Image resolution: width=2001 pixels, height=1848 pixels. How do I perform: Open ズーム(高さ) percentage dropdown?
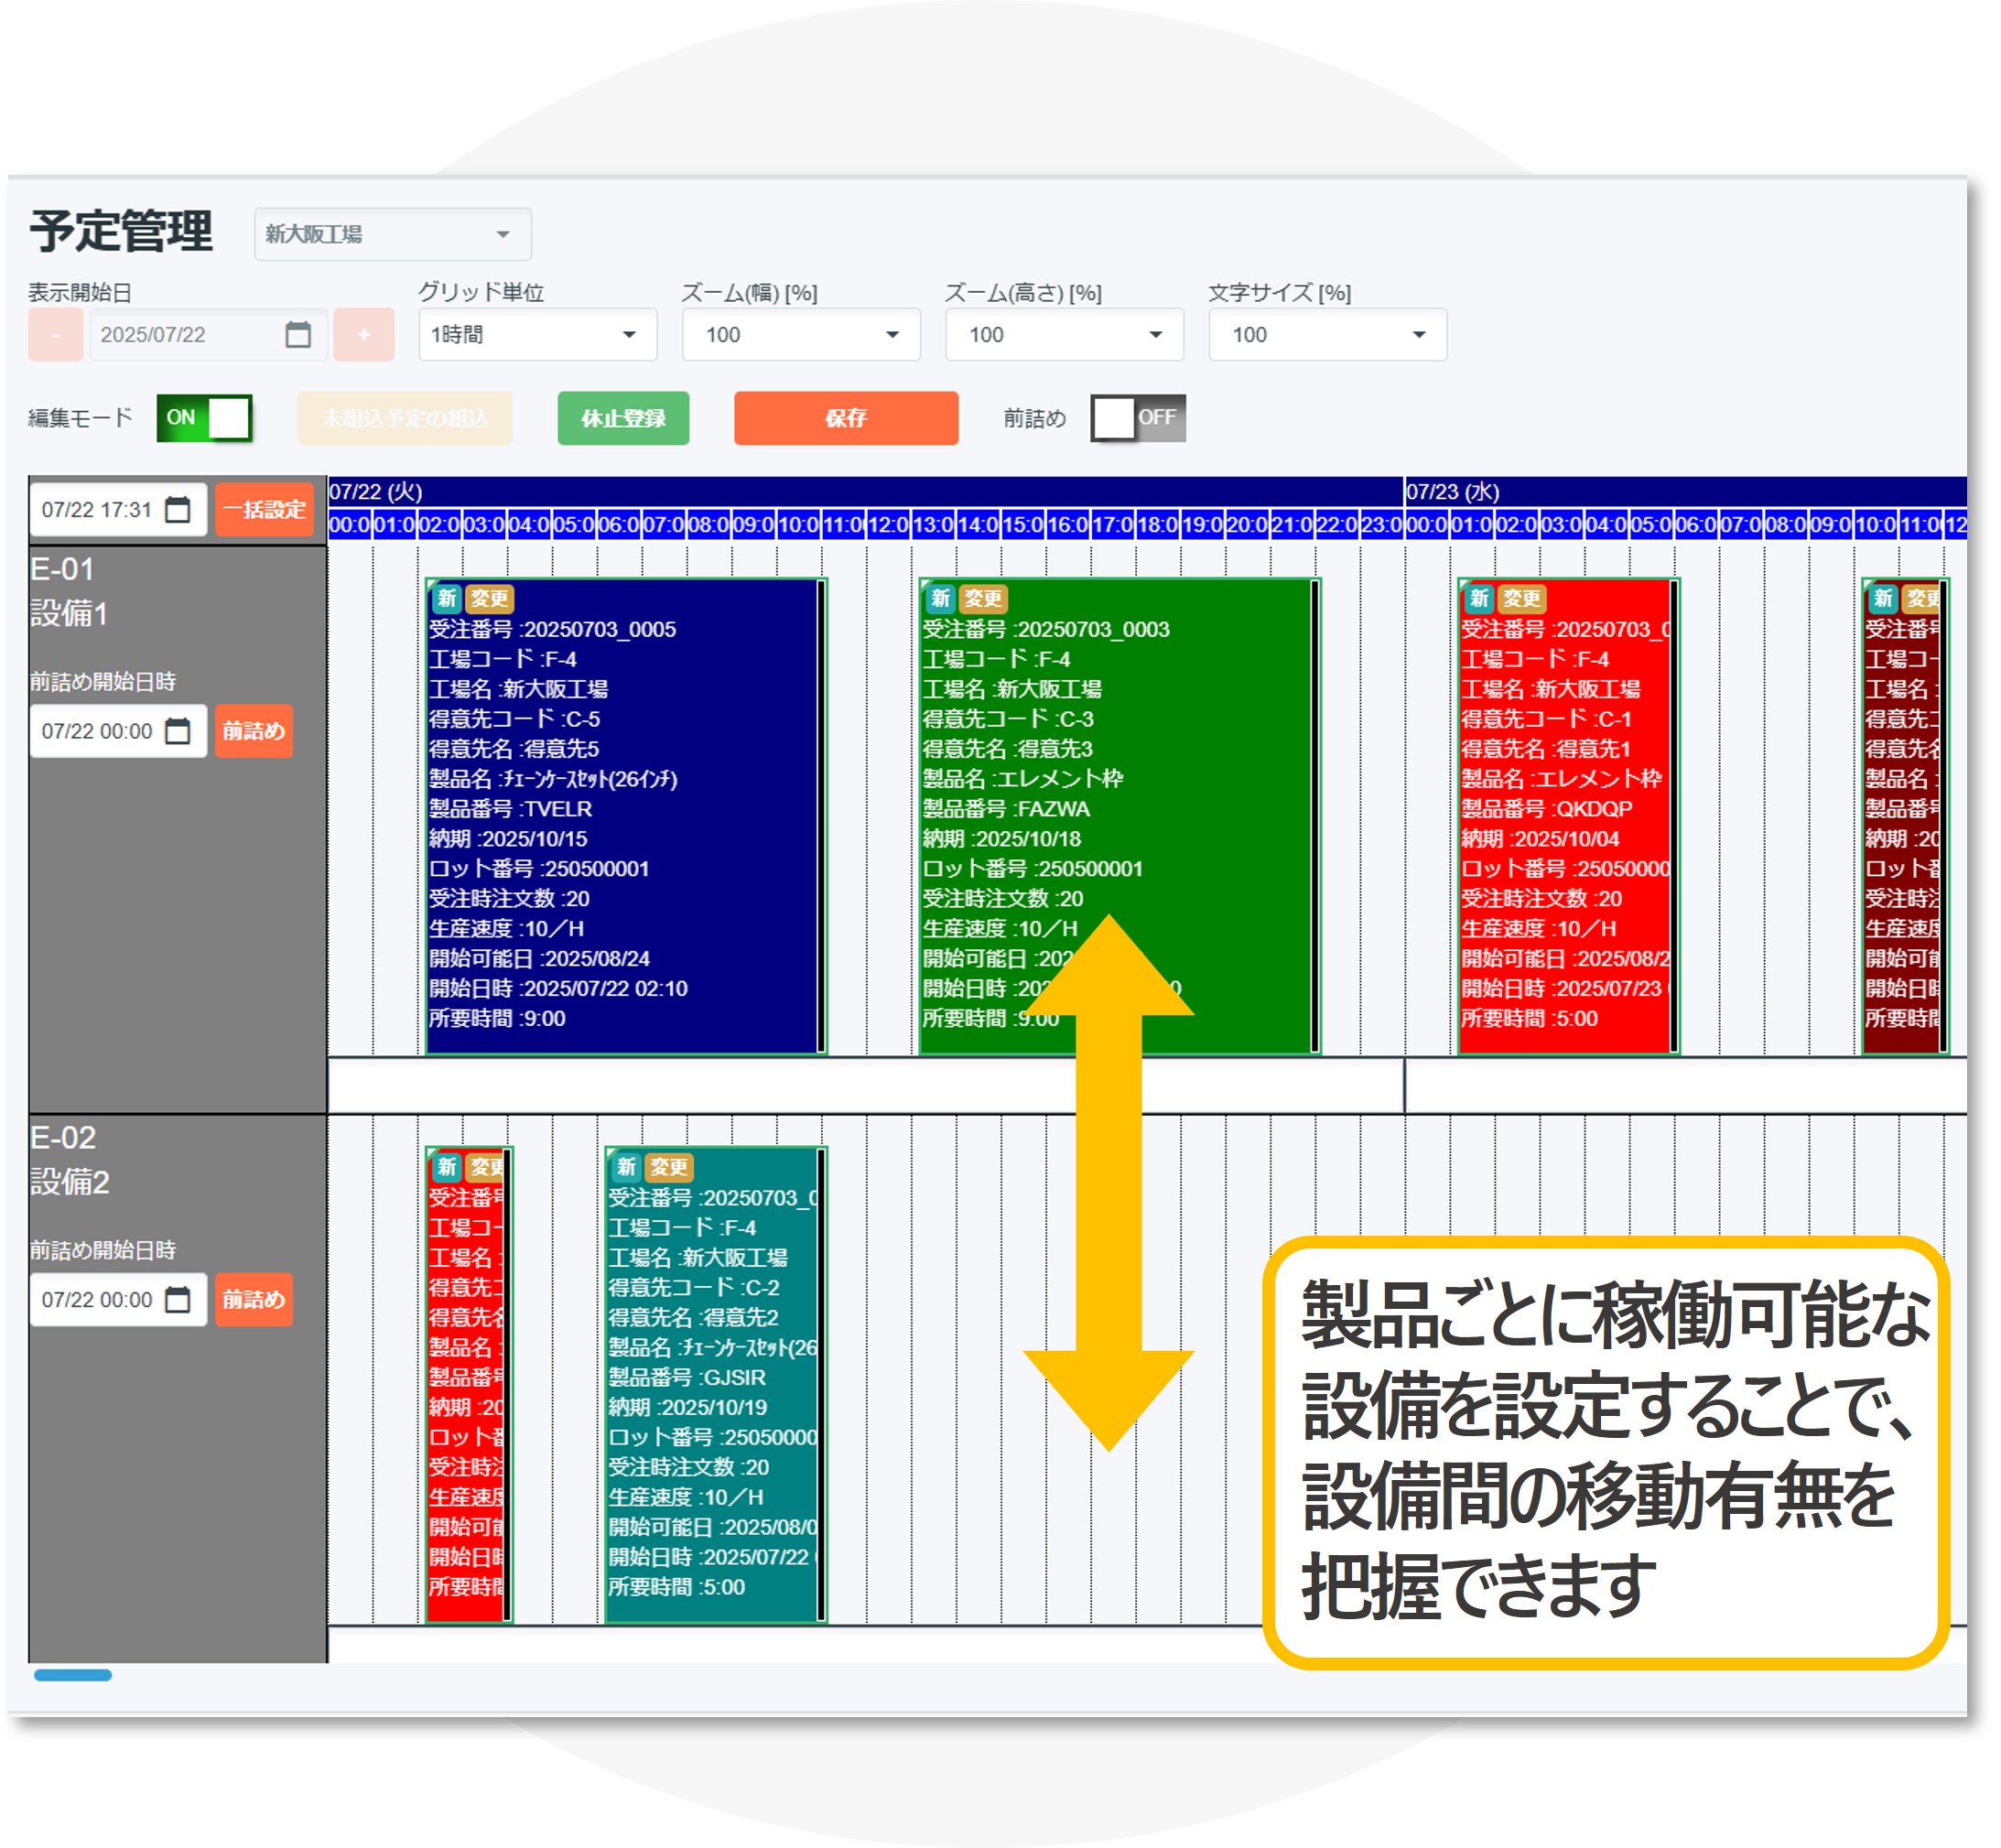pyautogui.click(x=1064, y=334)
